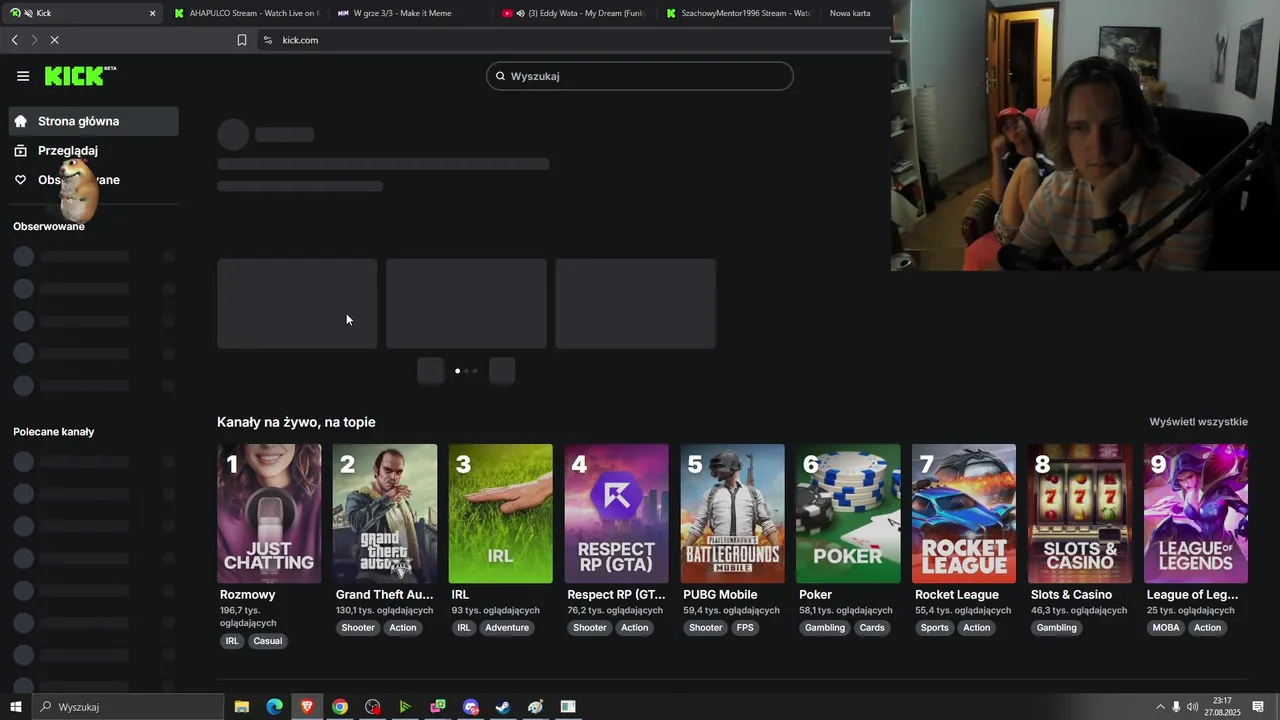The width and height of the screenshot is (1280, 720).
Task: Open the Just Chatting category thumbnail
Action: 269,513
